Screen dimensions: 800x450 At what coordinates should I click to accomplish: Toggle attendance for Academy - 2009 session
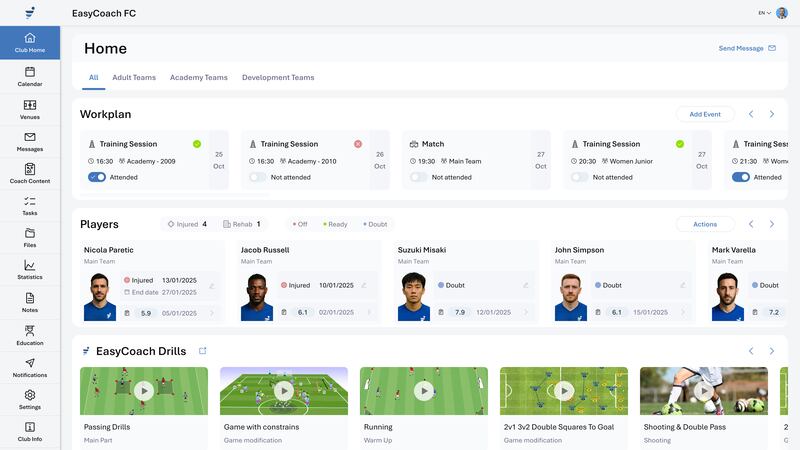[x=97, y=177]
